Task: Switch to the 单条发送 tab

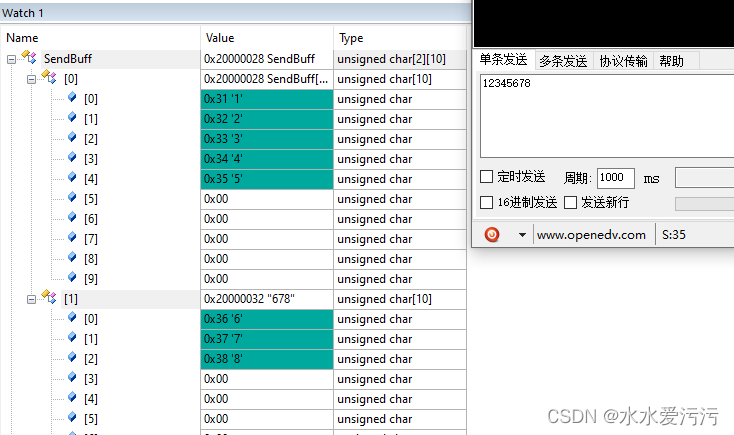Action: pyautogui.click(x=503, y=59)
